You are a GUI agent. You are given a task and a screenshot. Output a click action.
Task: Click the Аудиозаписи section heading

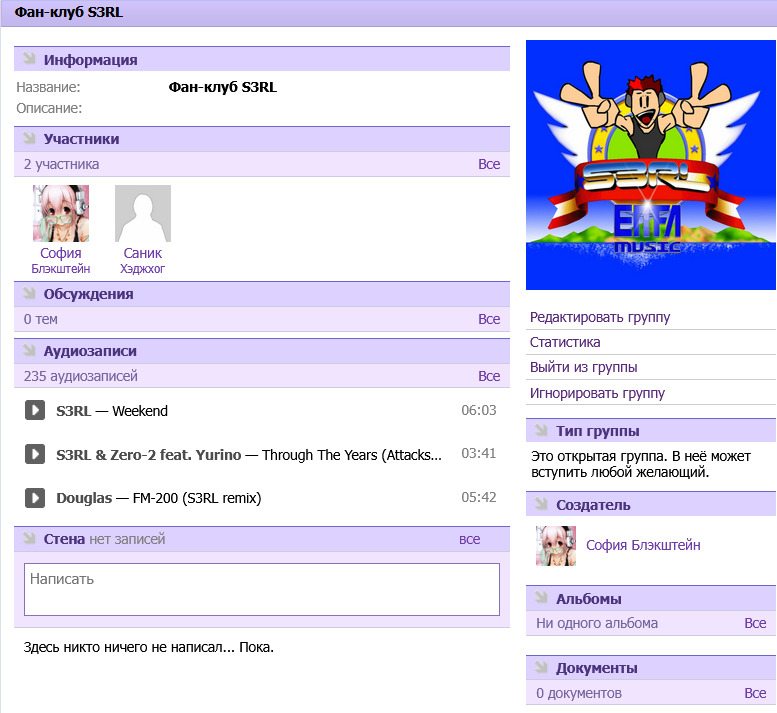point(90,351)
